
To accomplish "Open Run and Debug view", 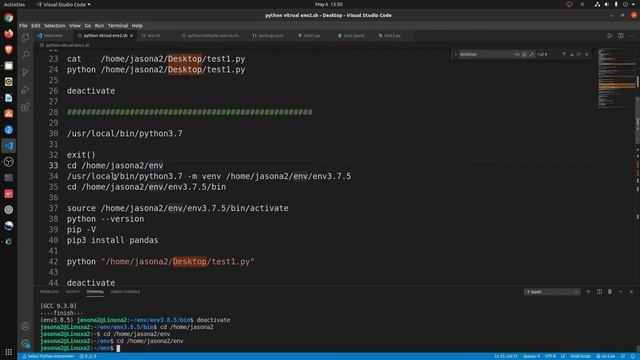I will point(25,89).
